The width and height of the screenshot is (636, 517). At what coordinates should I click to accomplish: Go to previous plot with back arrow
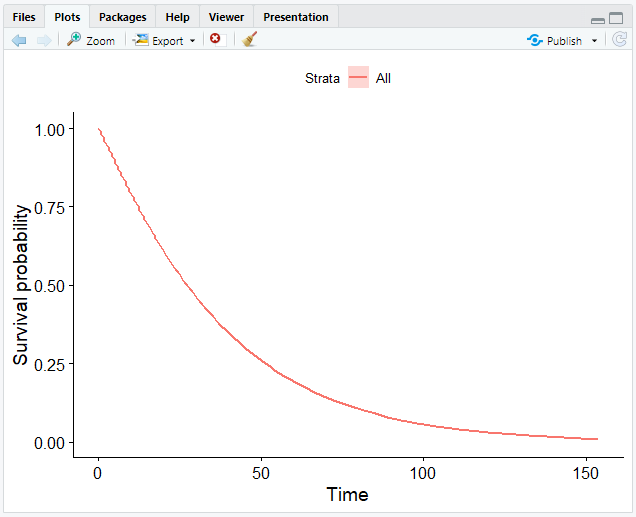19,41
